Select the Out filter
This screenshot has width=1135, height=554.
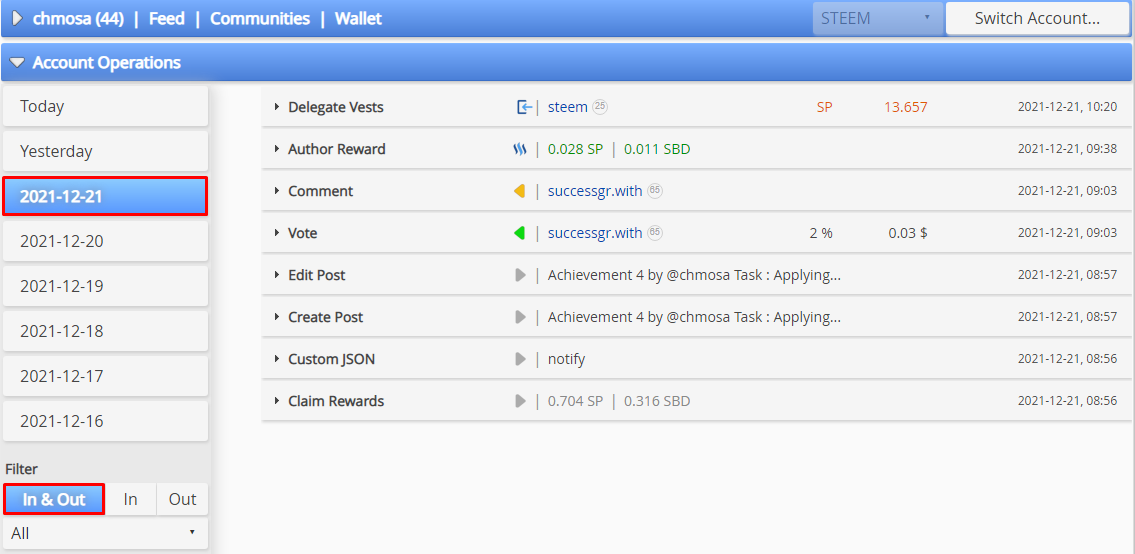(x=182, y=500)
